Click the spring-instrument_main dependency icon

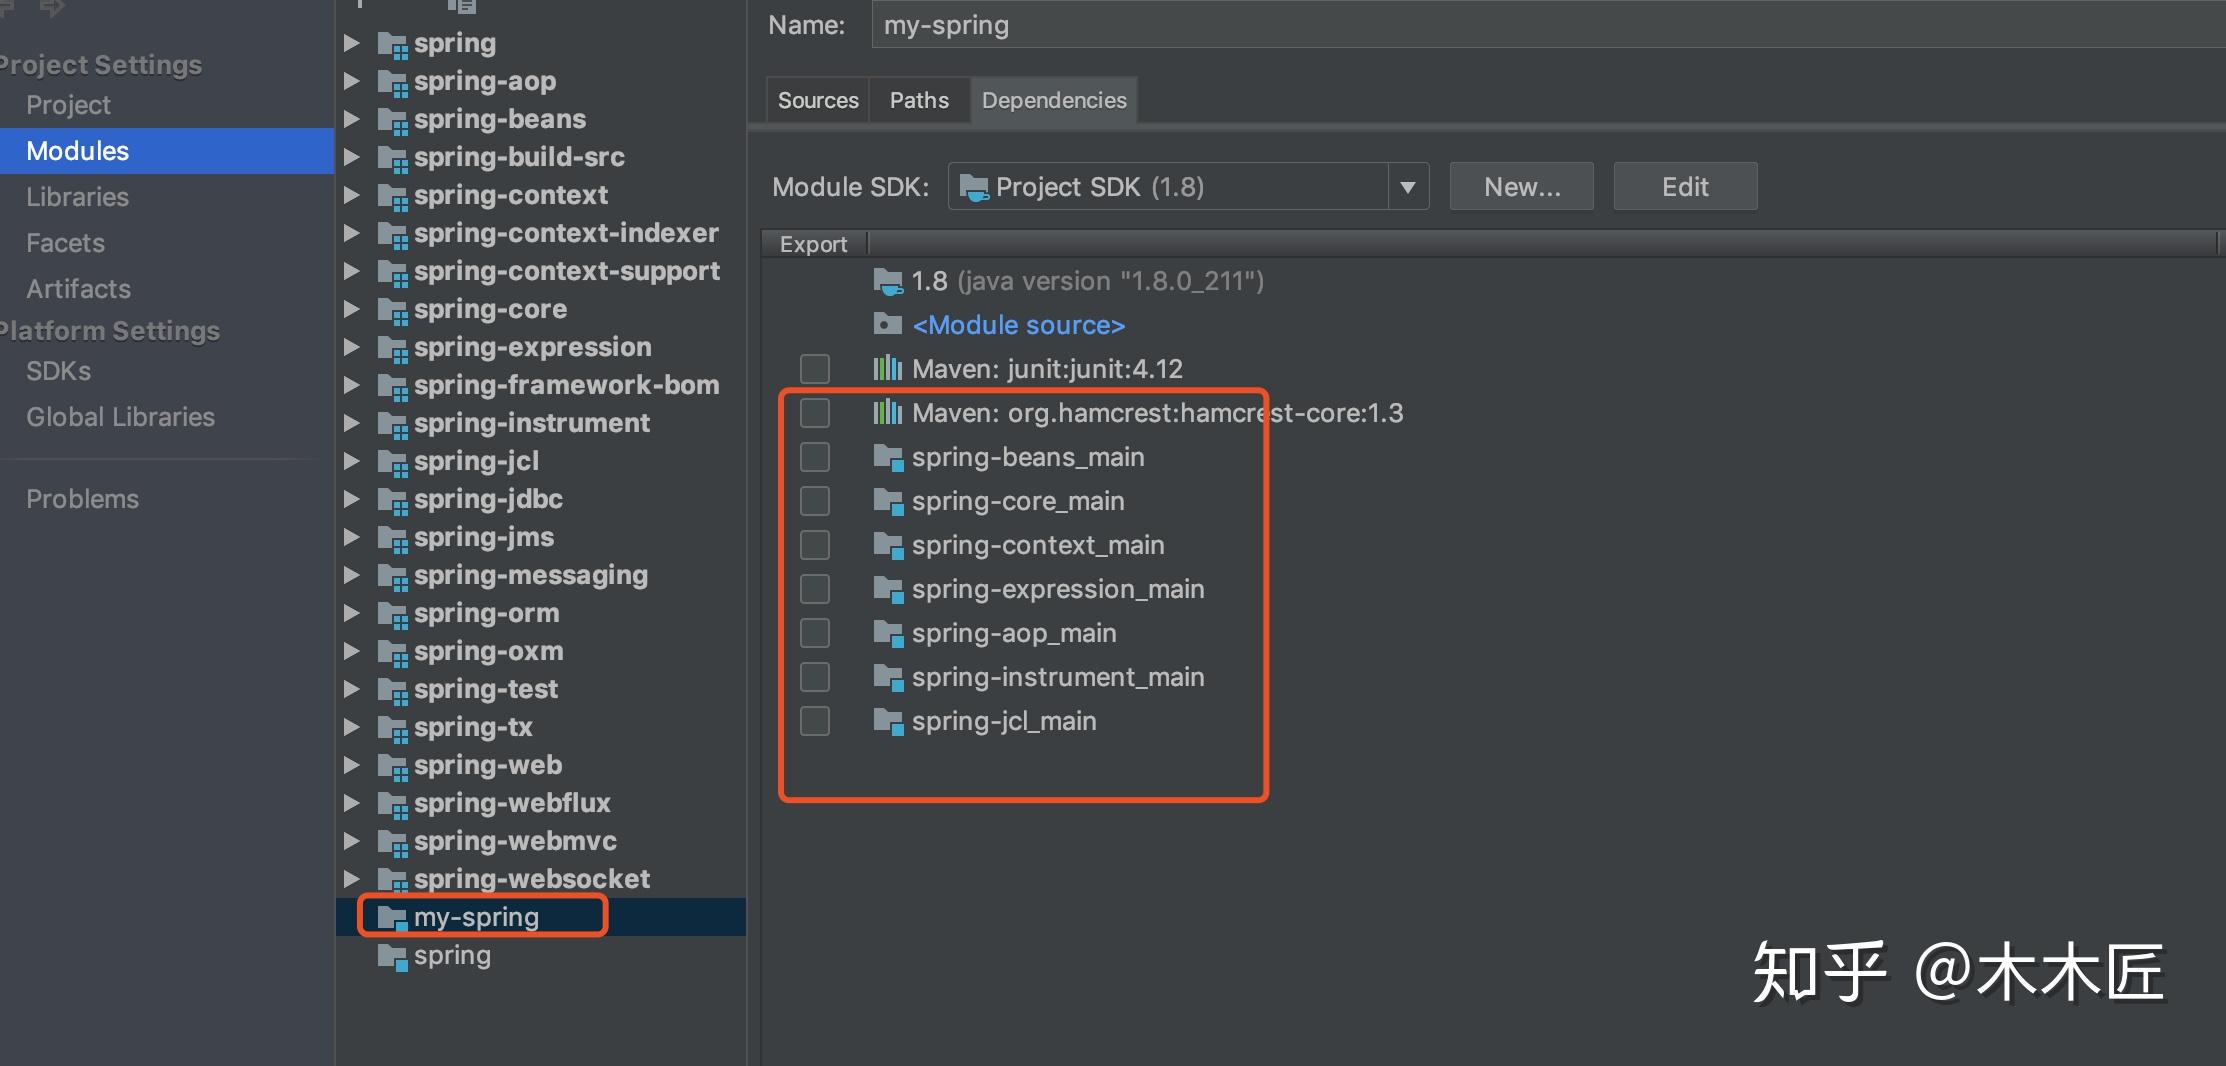click(x=888, y=678)
